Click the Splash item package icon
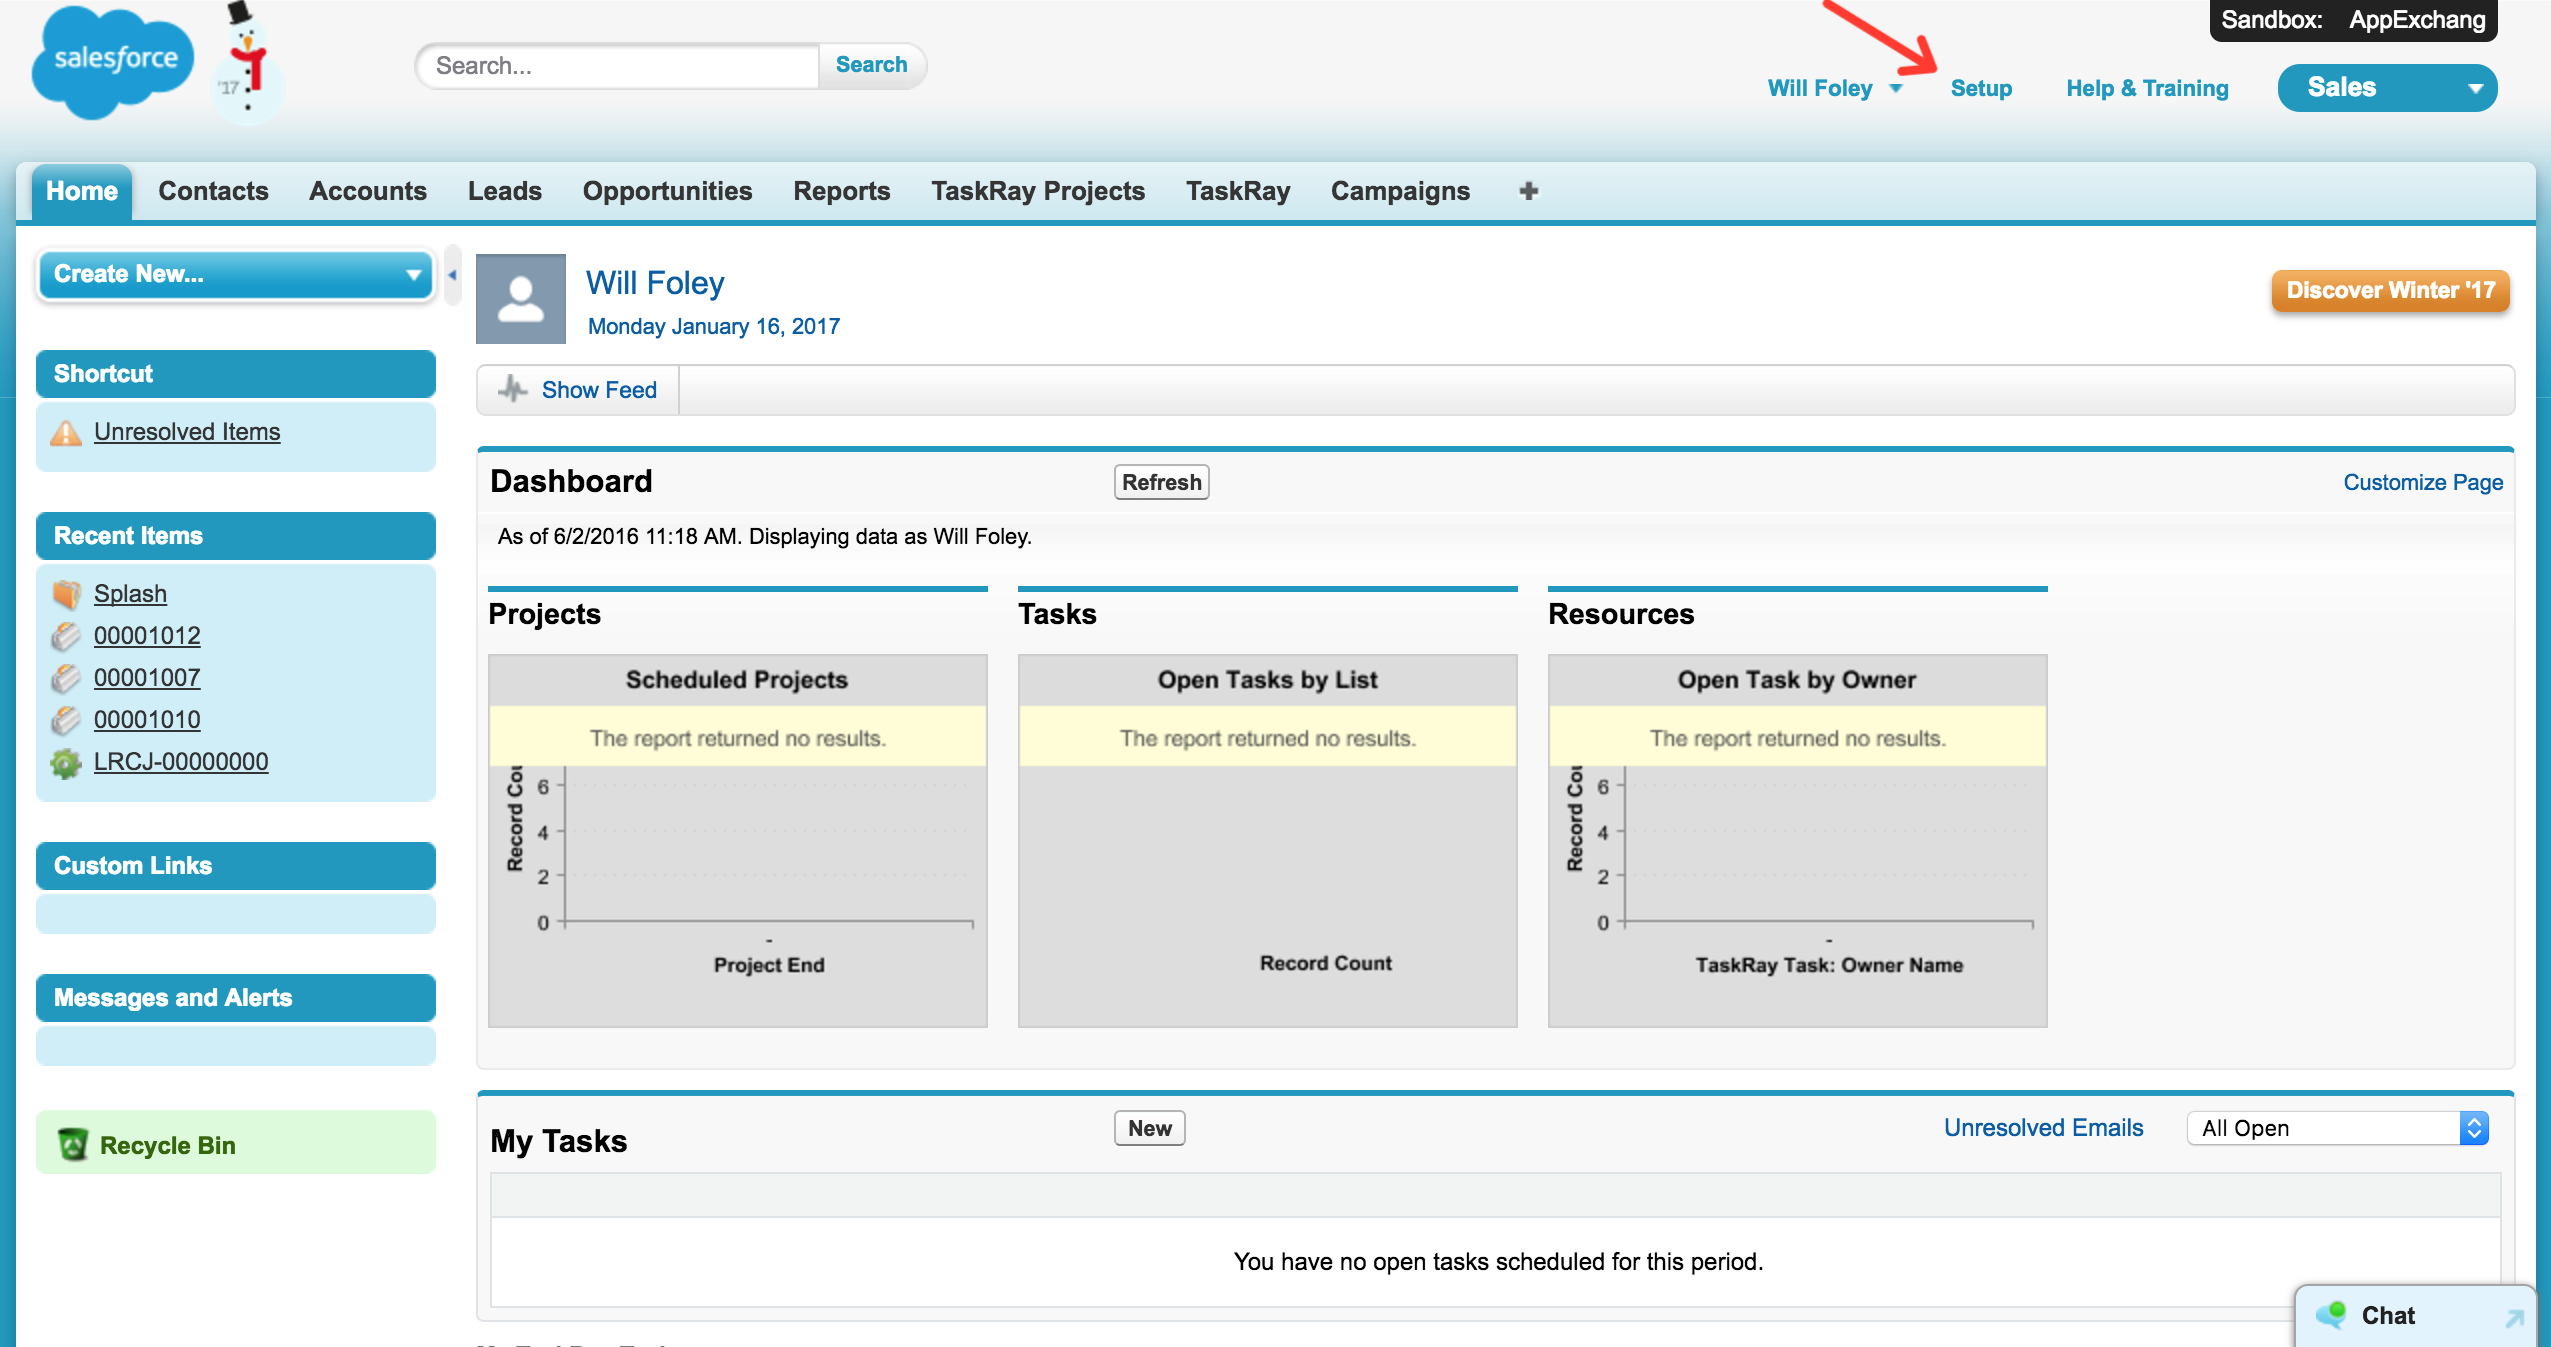 66,594
